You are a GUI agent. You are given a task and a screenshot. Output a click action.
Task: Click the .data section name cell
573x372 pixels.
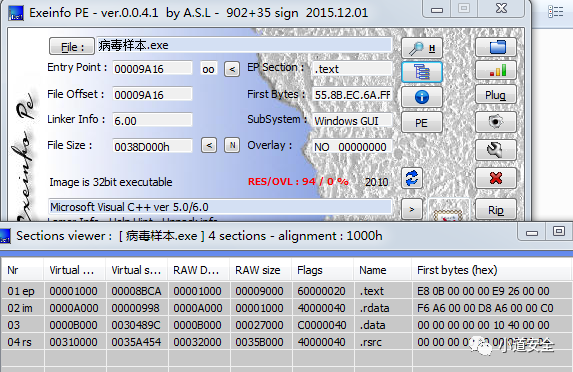(x=372, y=325)
